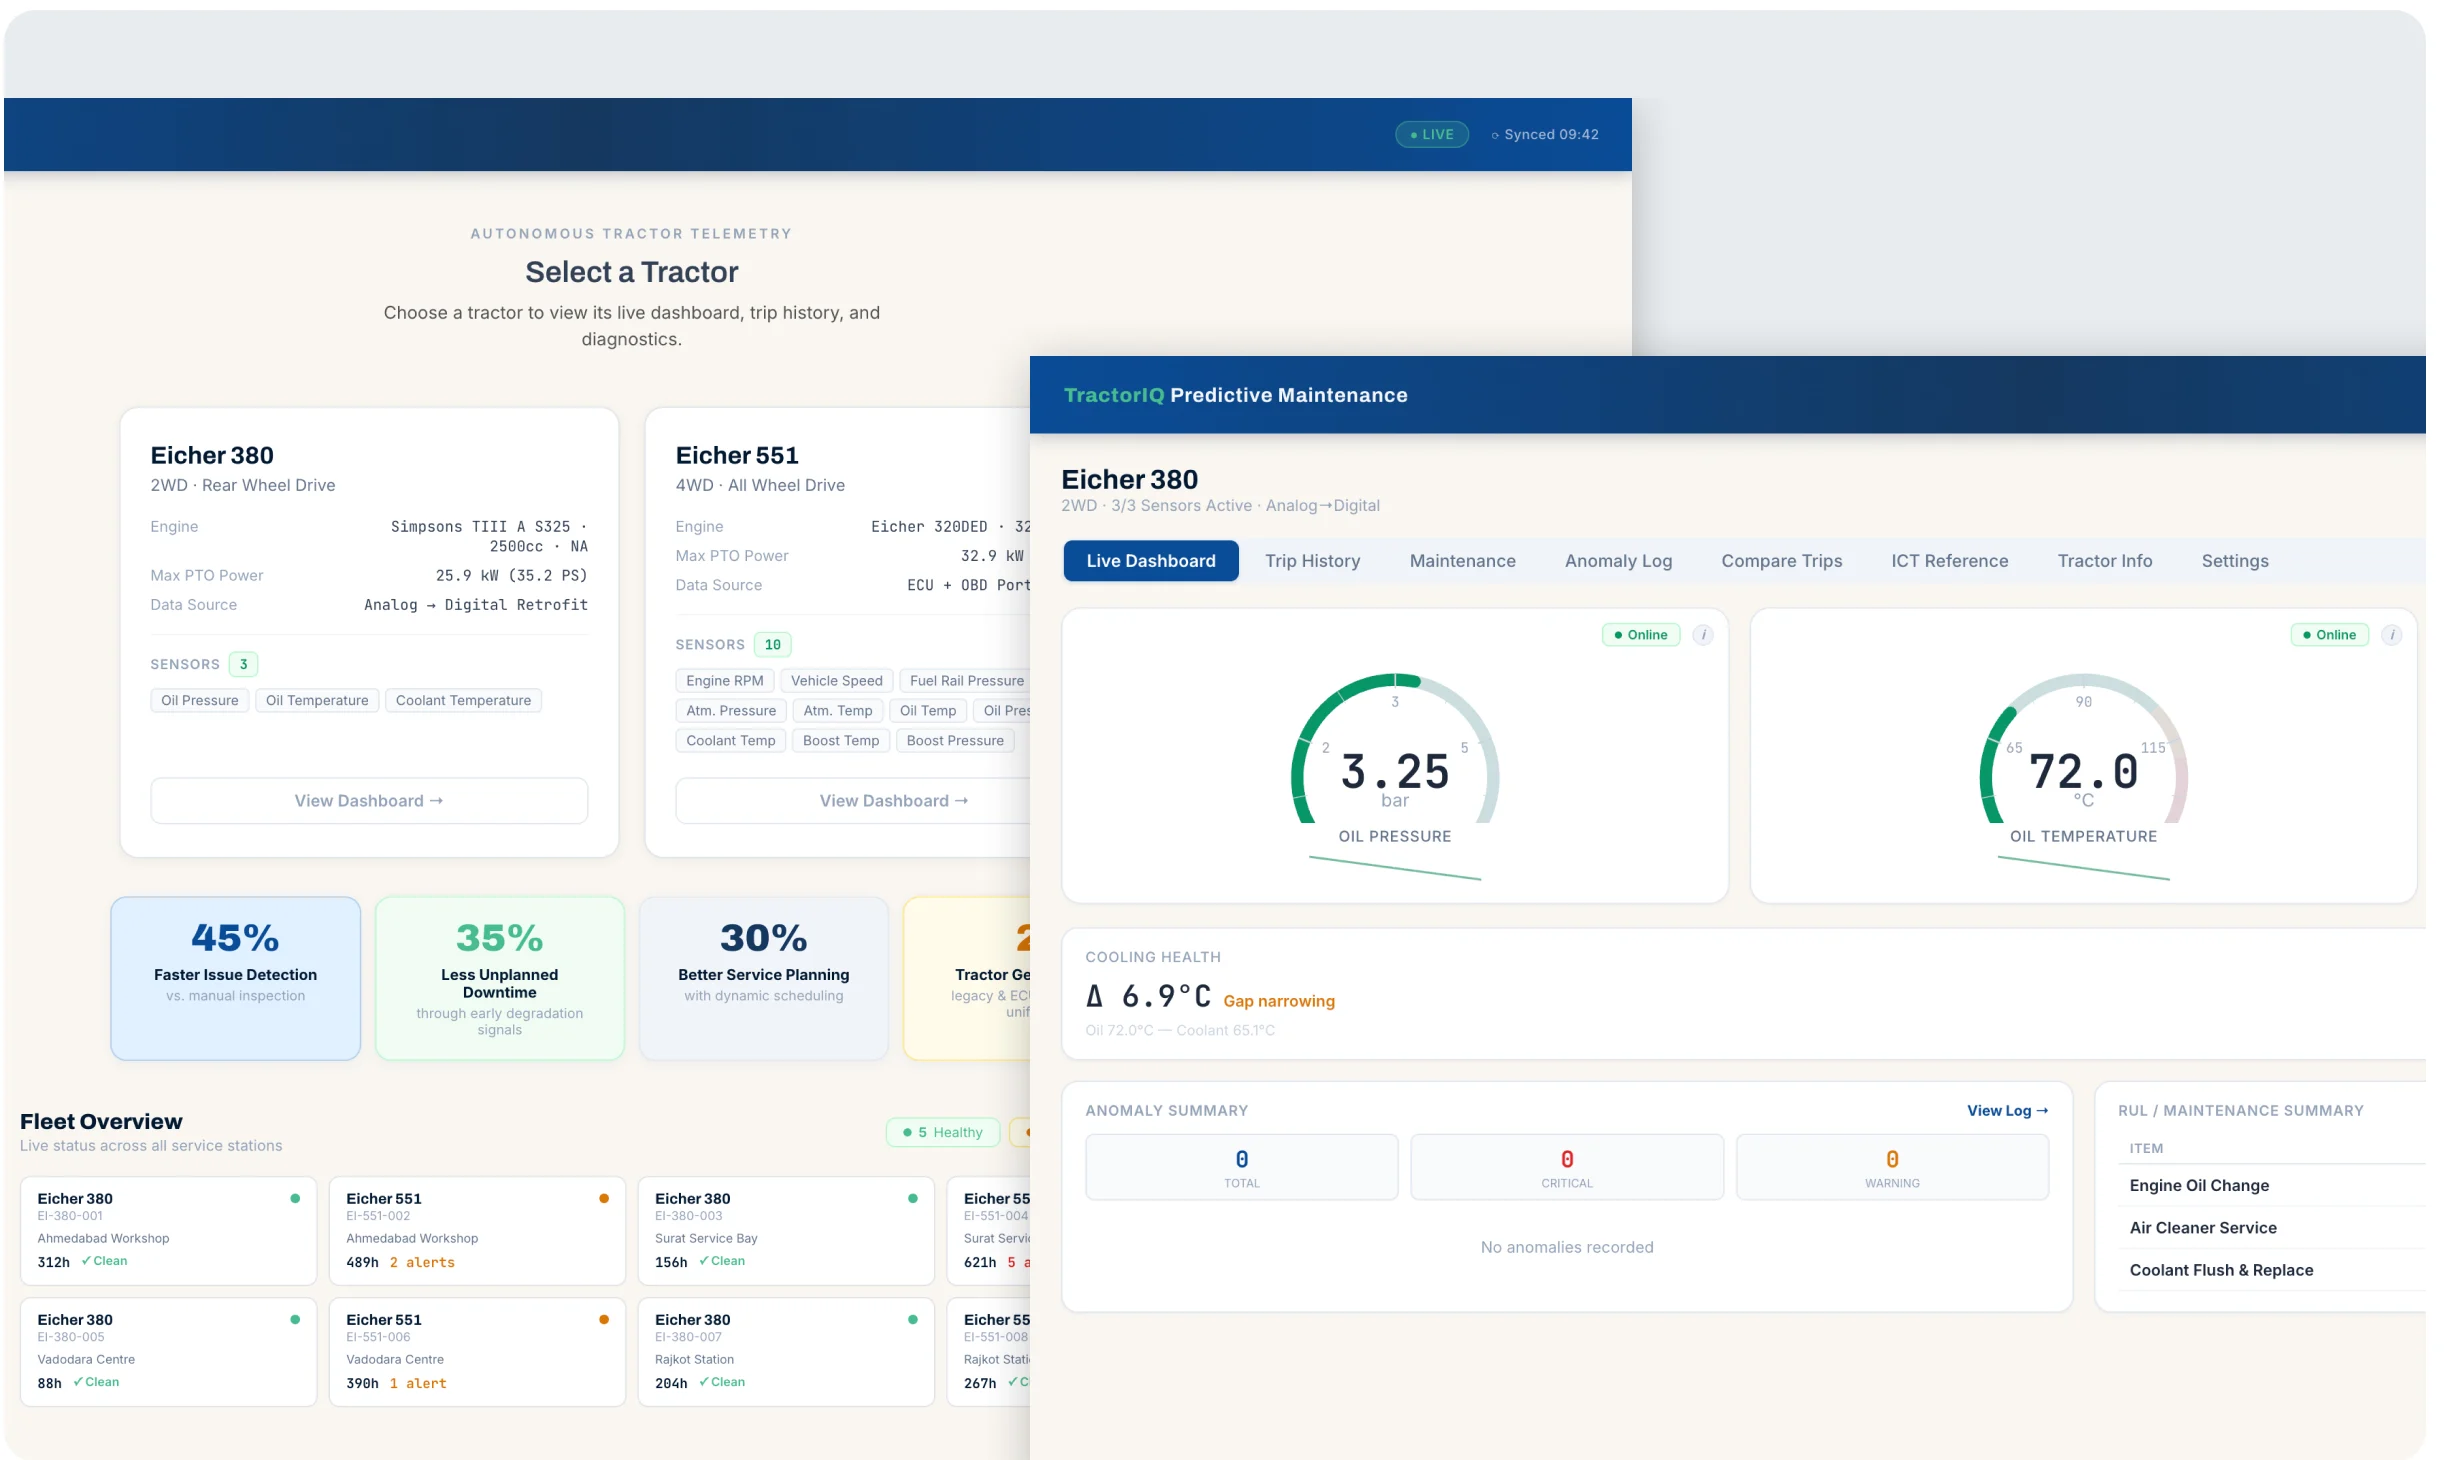Open the Maintenance tab
This screenshot has height=1460, width=2446.
(1463, 561)
